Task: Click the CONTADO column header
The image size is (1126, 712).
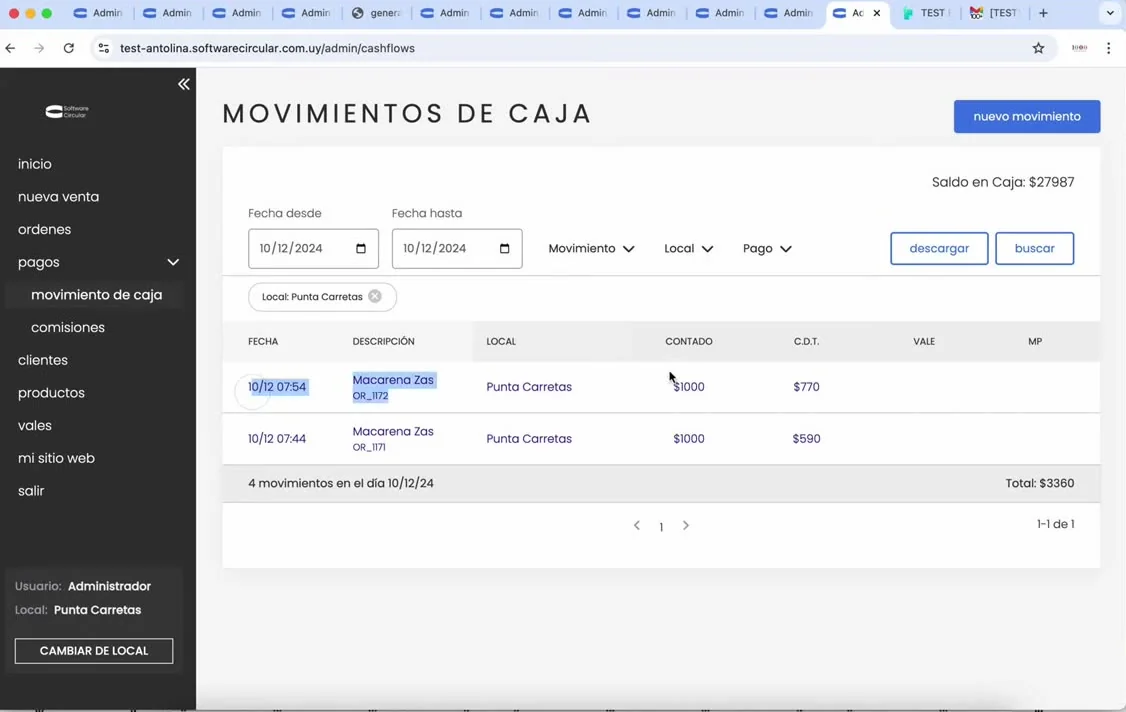Action: click(689, 341)
